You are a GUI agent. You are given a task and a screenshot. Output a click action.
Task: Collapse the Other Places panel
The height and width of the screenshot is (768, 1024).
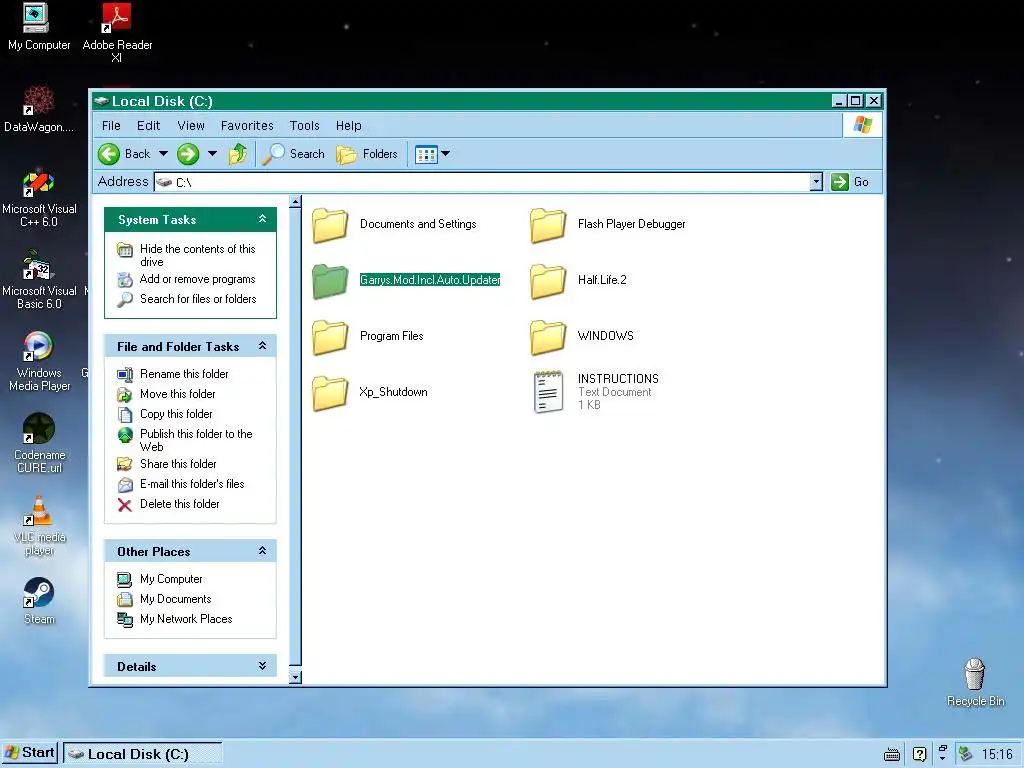point(262,551)
